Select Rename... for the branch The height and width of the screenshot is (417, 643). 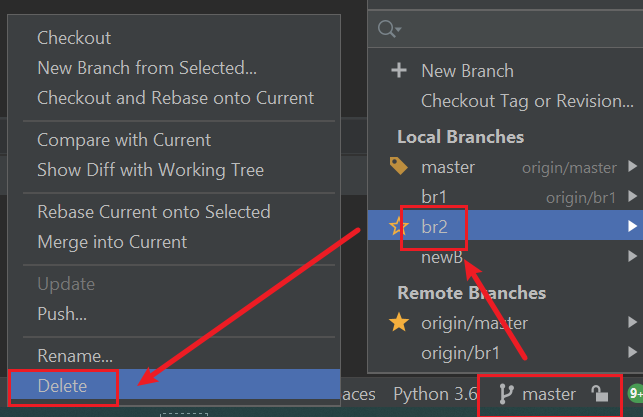tap(75, 356)
